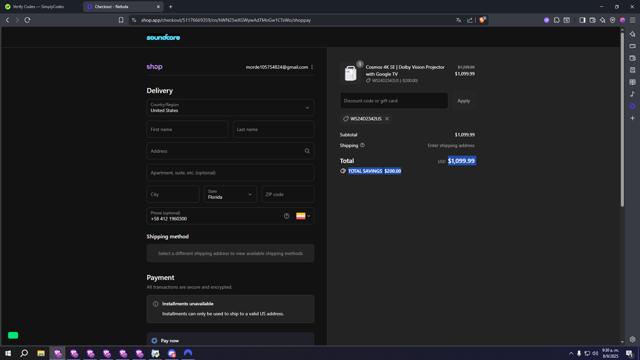Screen dimensions: 640x360
Task: Open the Windows Start menu
Action: click(x=8, y=353)
